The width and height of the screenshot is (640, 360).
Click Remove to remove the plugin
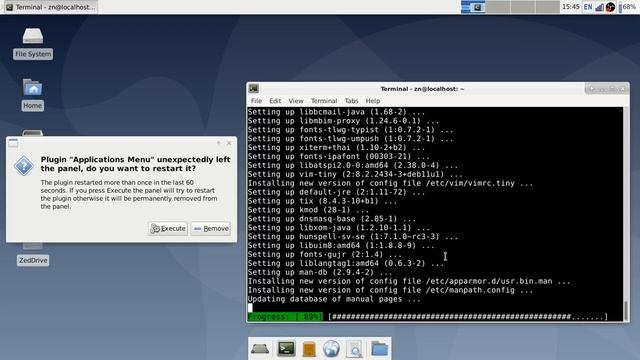coord(211,229)
